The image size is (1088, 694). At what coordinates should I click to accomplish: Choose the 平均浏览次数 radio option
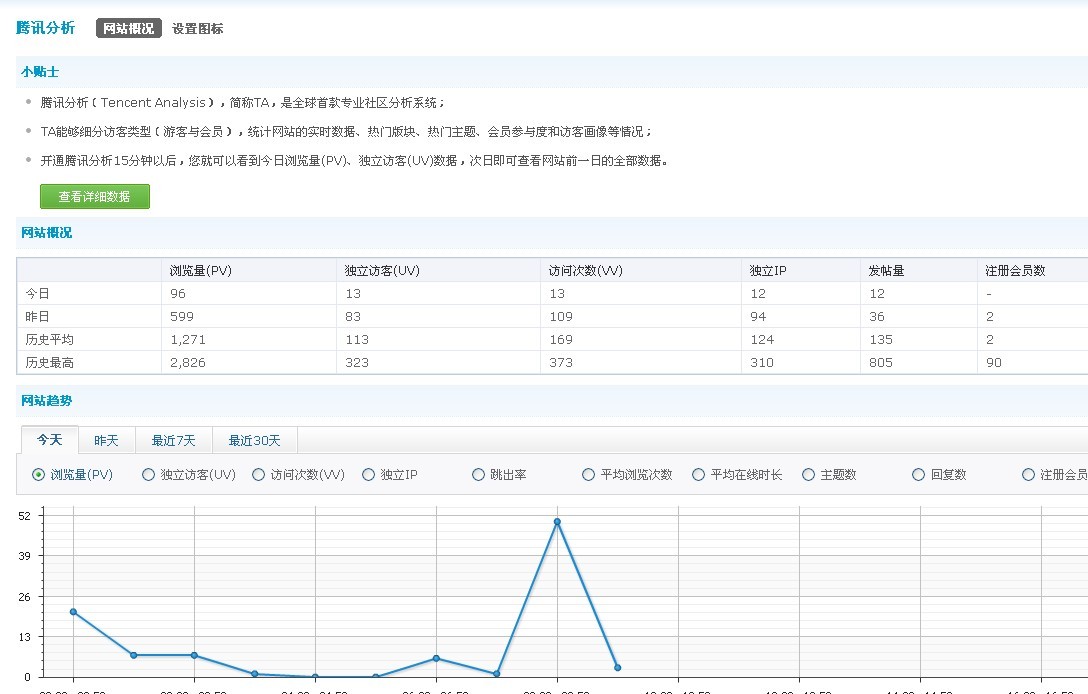coord(588,475)
